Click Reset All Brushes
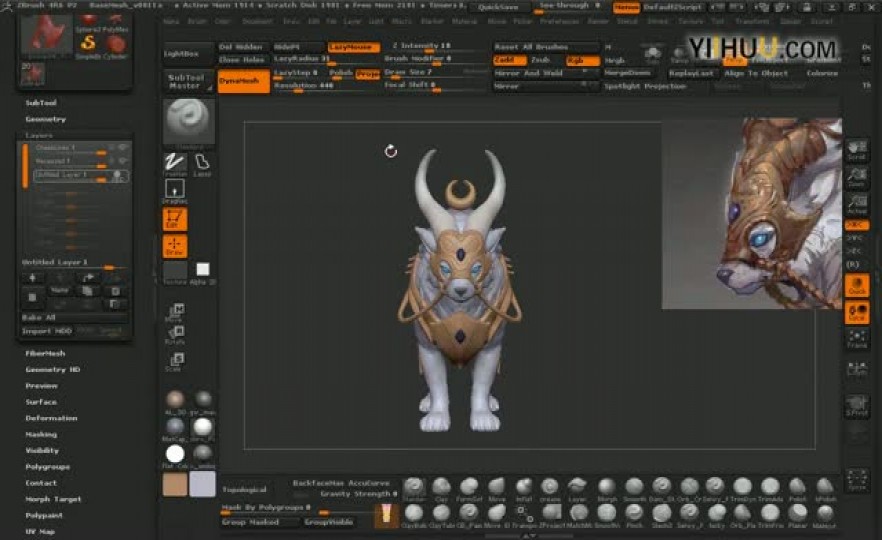Image resolution: width=882 pixels, height=540 pixels. coord(546,47)
